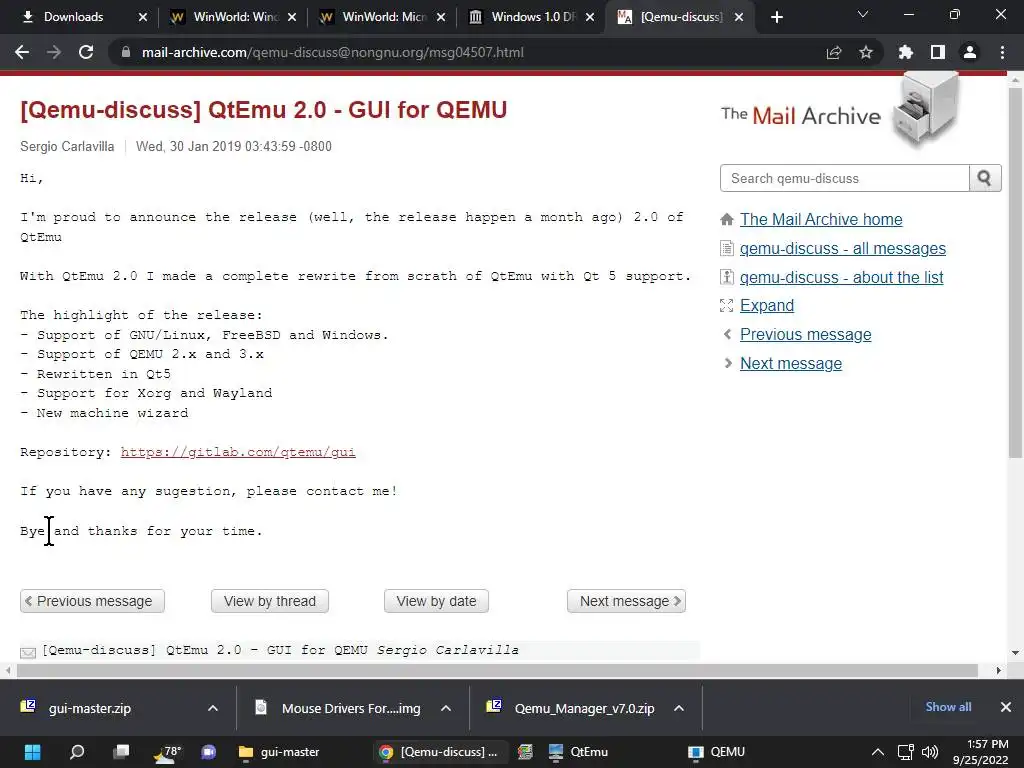Bookmark this page with the star
The width and height of the screenshot is (1024, 768).
click(866, 52)
